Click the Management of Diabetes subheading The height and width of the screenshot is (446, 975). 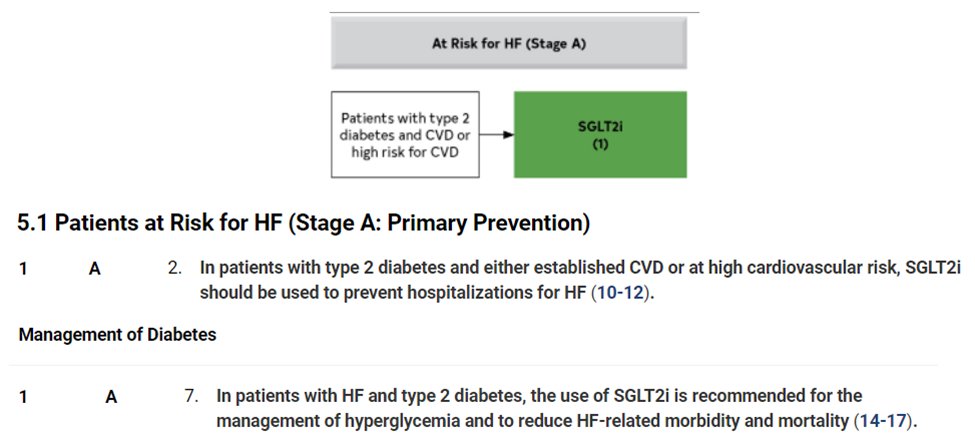point(118,335)
